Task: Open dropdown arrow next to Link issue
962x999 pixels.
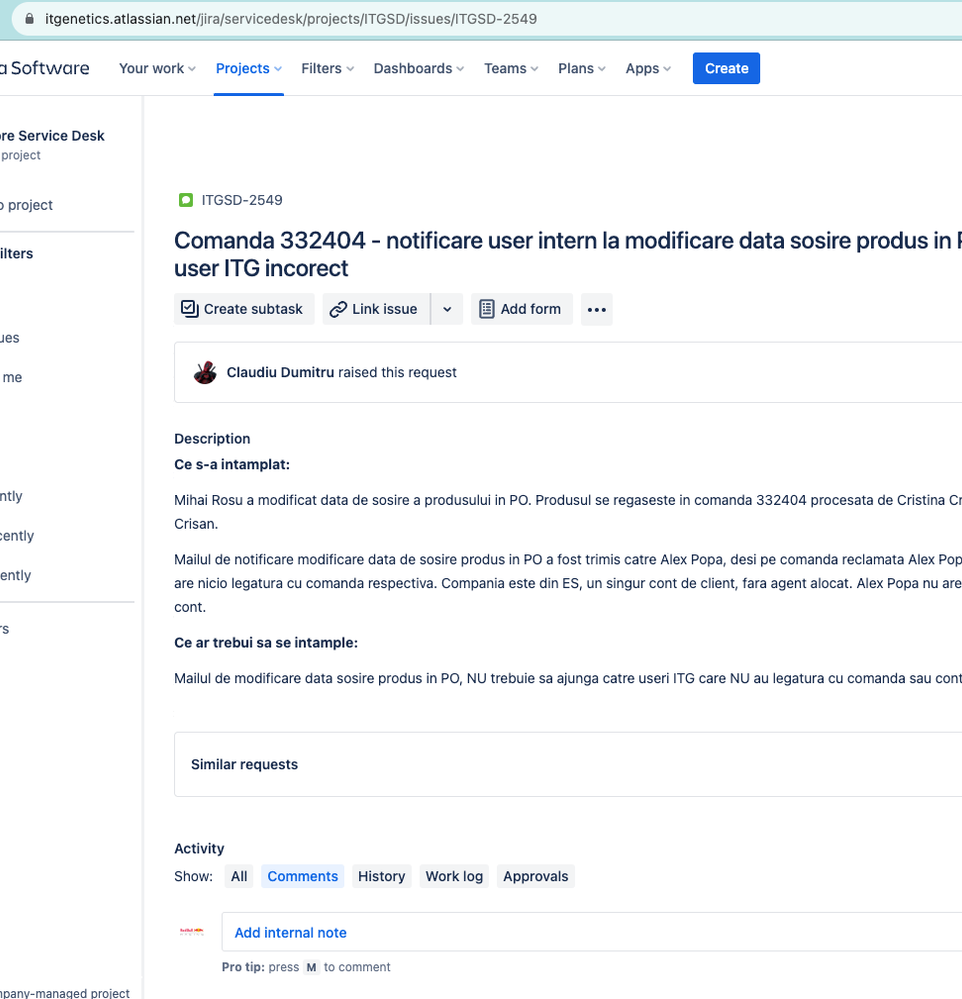Action: point(447,310)
